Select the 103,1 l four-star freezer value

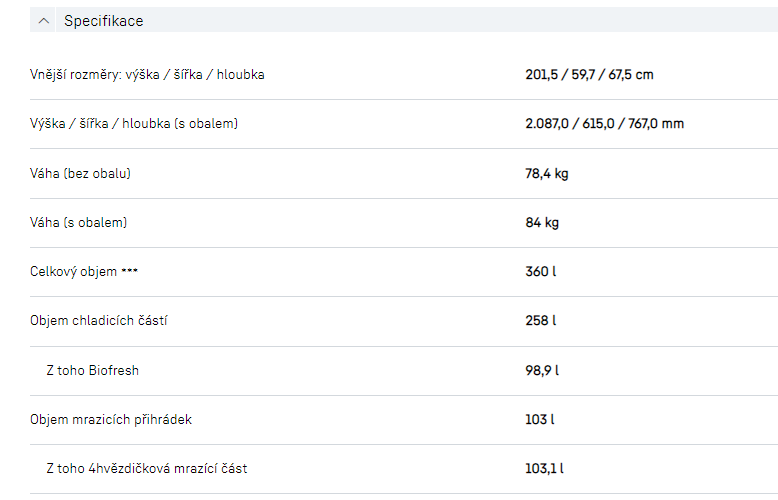coord(544,469)
